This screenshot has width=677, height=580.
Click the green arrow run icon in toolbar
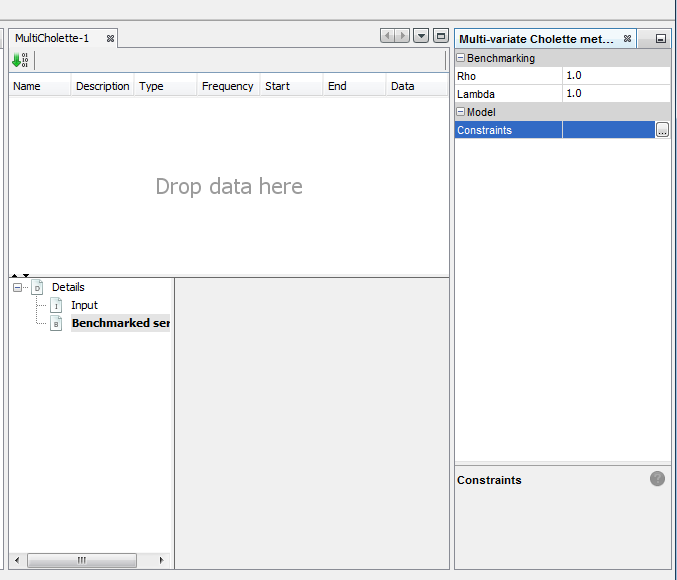(x=19, y=60)
